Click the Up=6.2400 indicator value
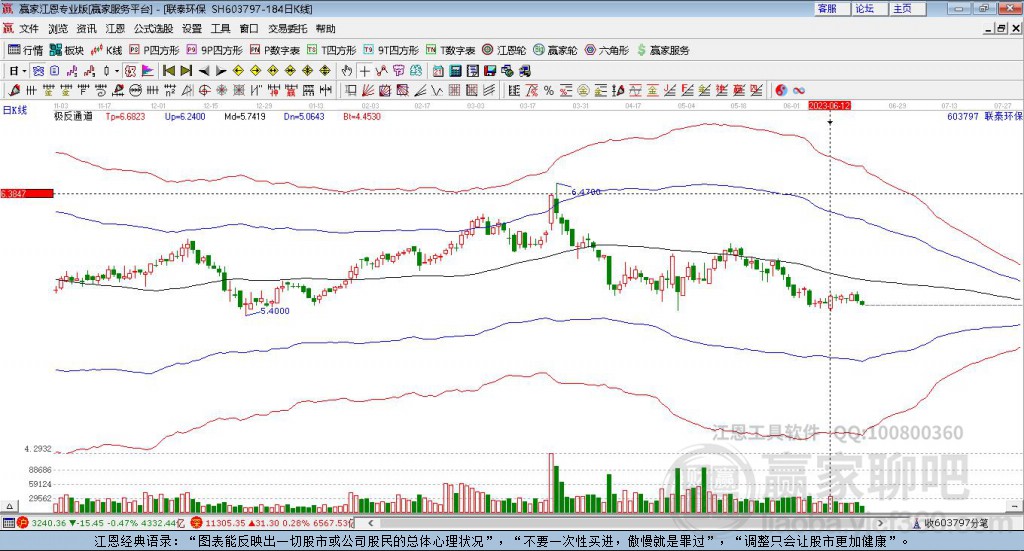The image size is (1024, 551). point(185,116)
